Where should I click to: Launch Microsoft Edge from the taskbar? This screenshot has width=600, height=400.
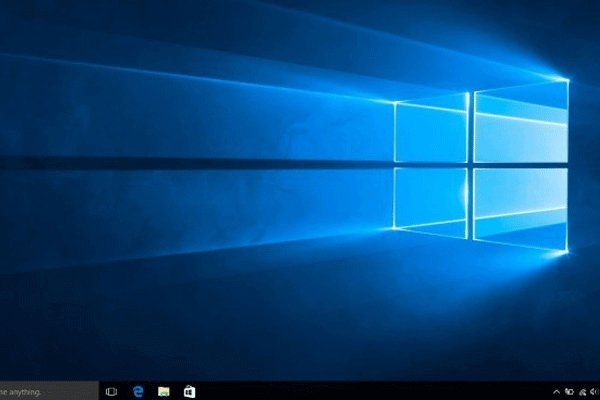click(x=139, y=391)
